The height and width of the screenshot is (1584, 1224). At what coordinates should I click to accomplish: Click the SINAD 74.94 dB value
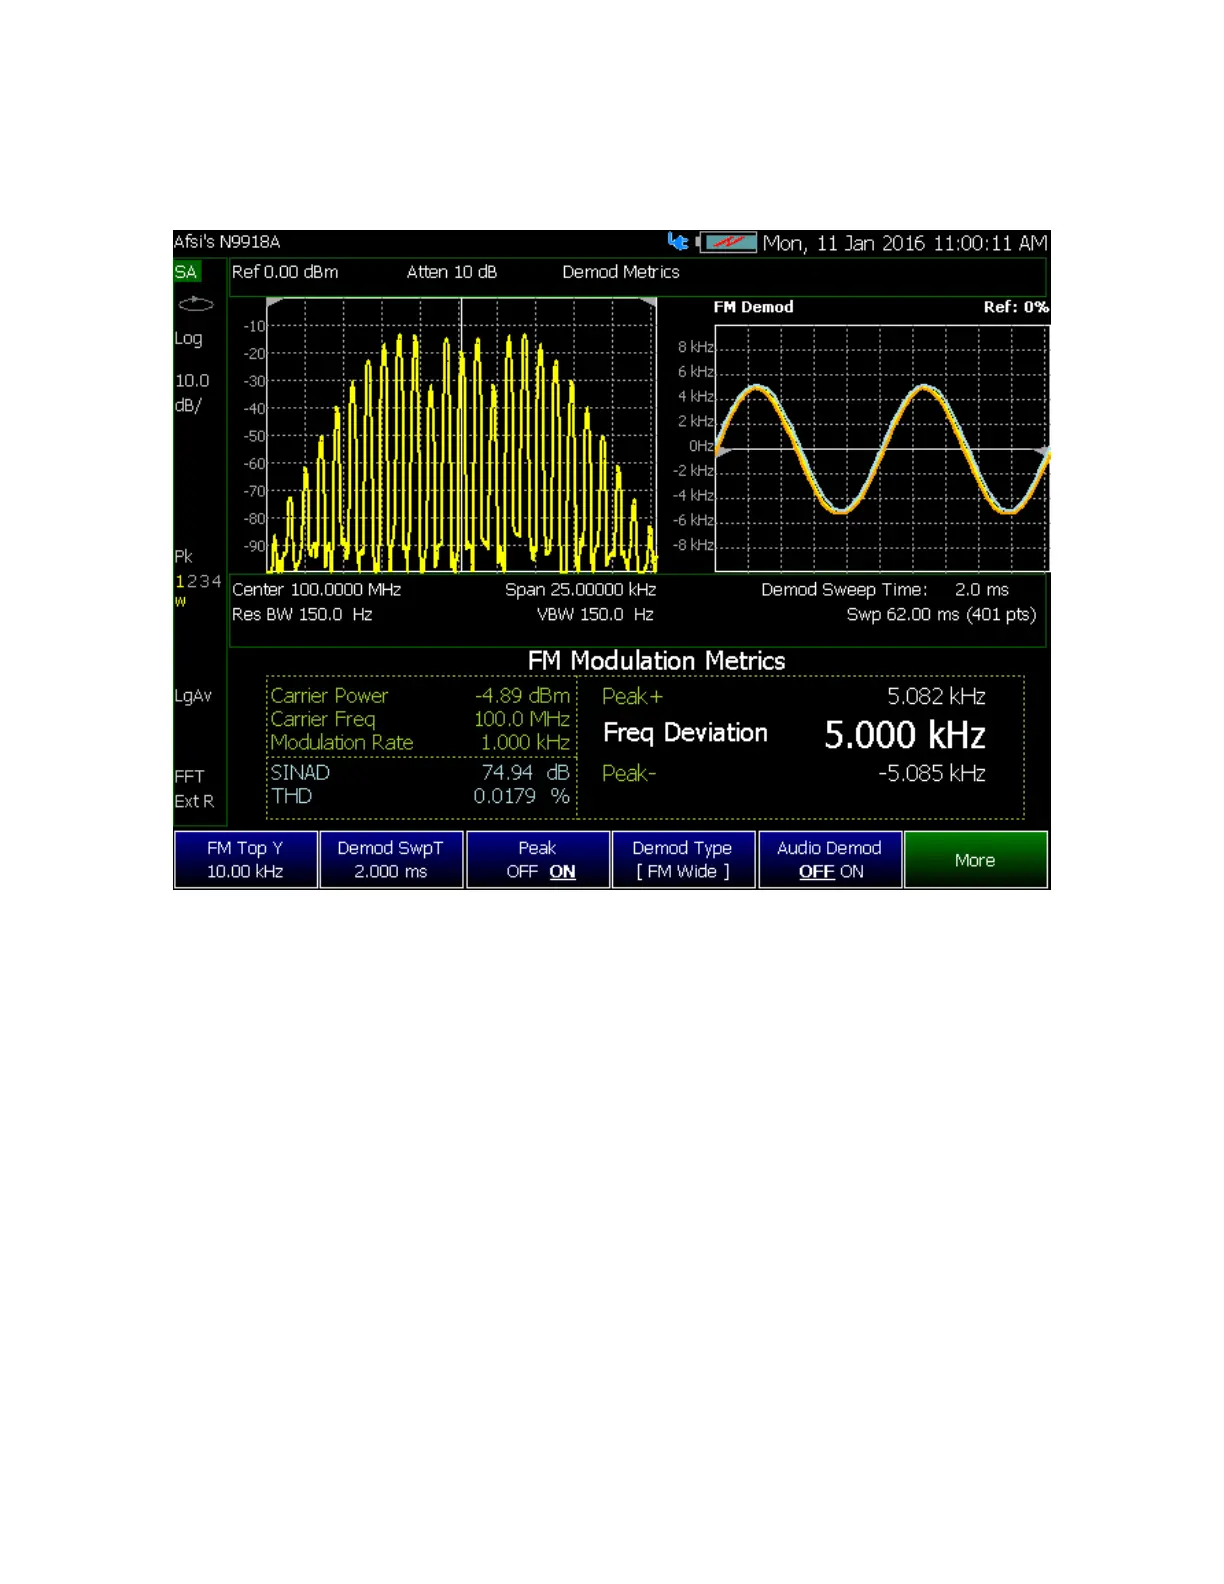click(525, 772)
